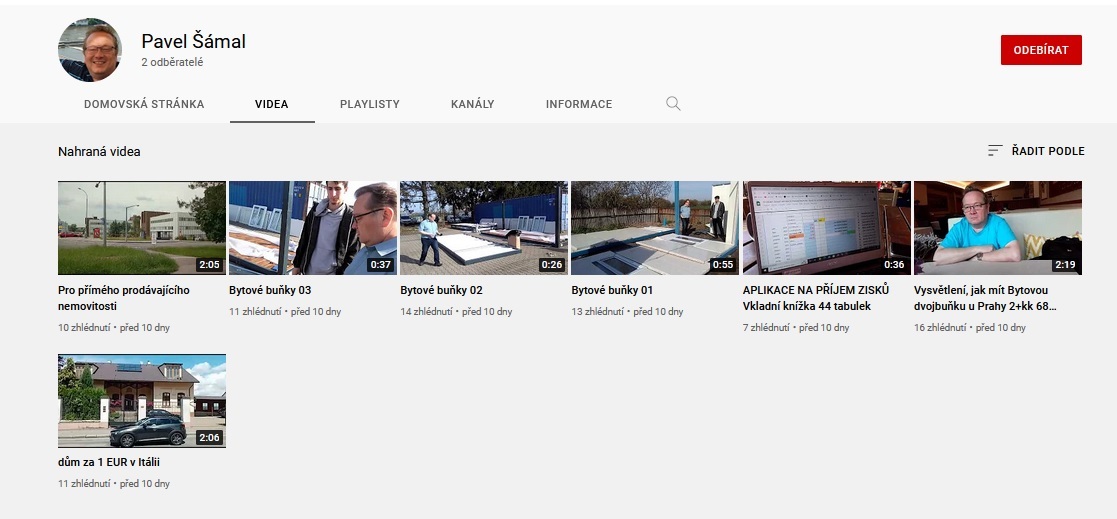1117x519 pixels.
Task: Open title APLIKACE NA PŘÍJEM ZISKŮ Vkladní knížka
Action: 816,298
